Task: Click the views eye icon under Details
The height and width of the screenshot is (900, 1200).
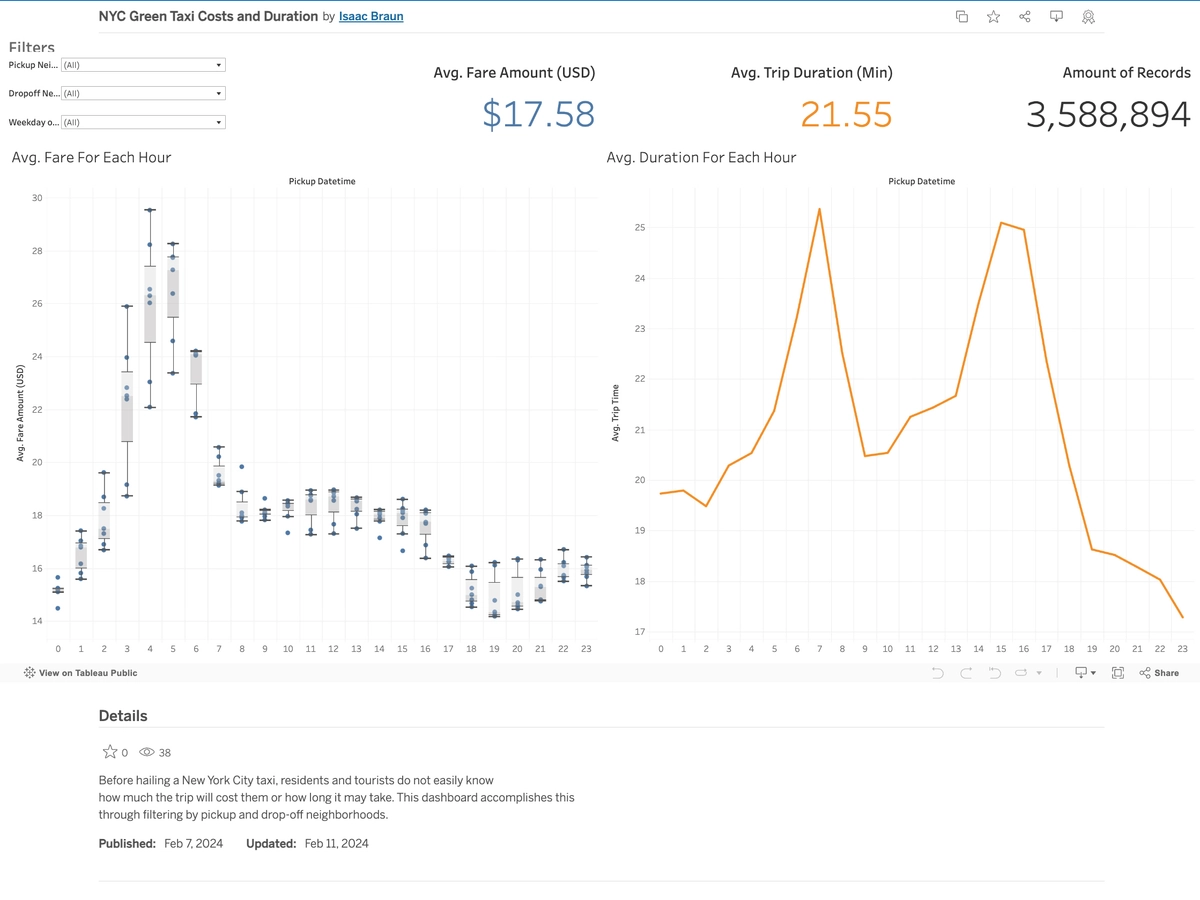Action: (146, 752)
